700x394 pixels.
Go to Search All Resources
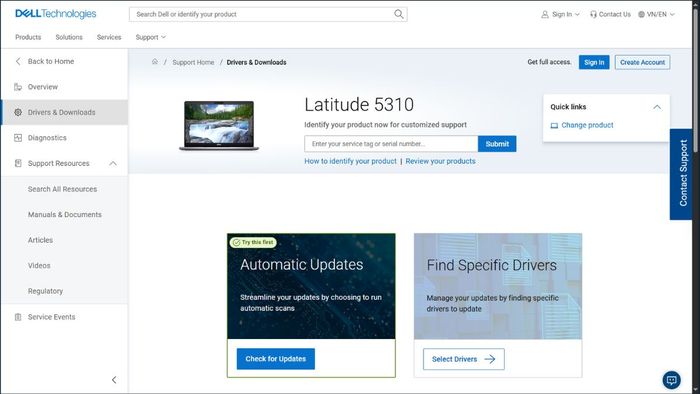[x=62, y=189]
